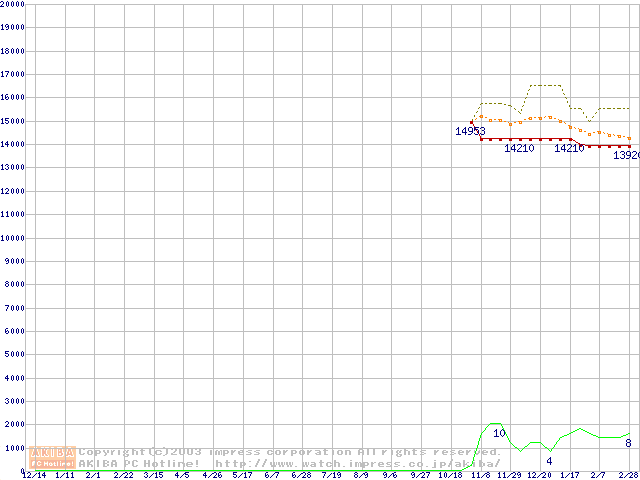
Task: Click the 13920 price label at right
Action: [626, 156]
